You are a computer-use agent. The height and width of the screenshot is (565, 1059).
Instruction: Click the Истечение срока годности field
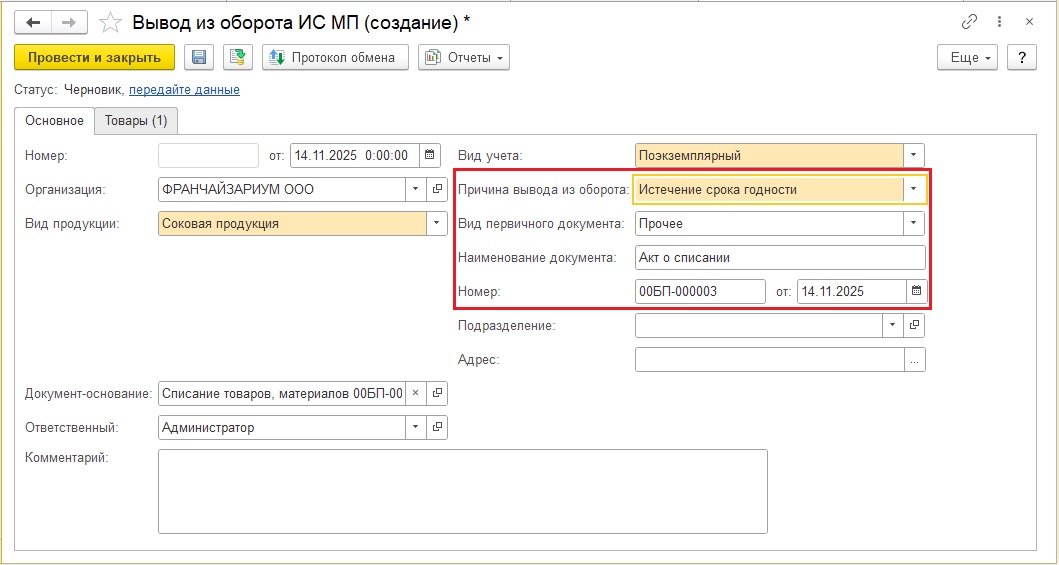pyautogui.click(x=768, y=190)
